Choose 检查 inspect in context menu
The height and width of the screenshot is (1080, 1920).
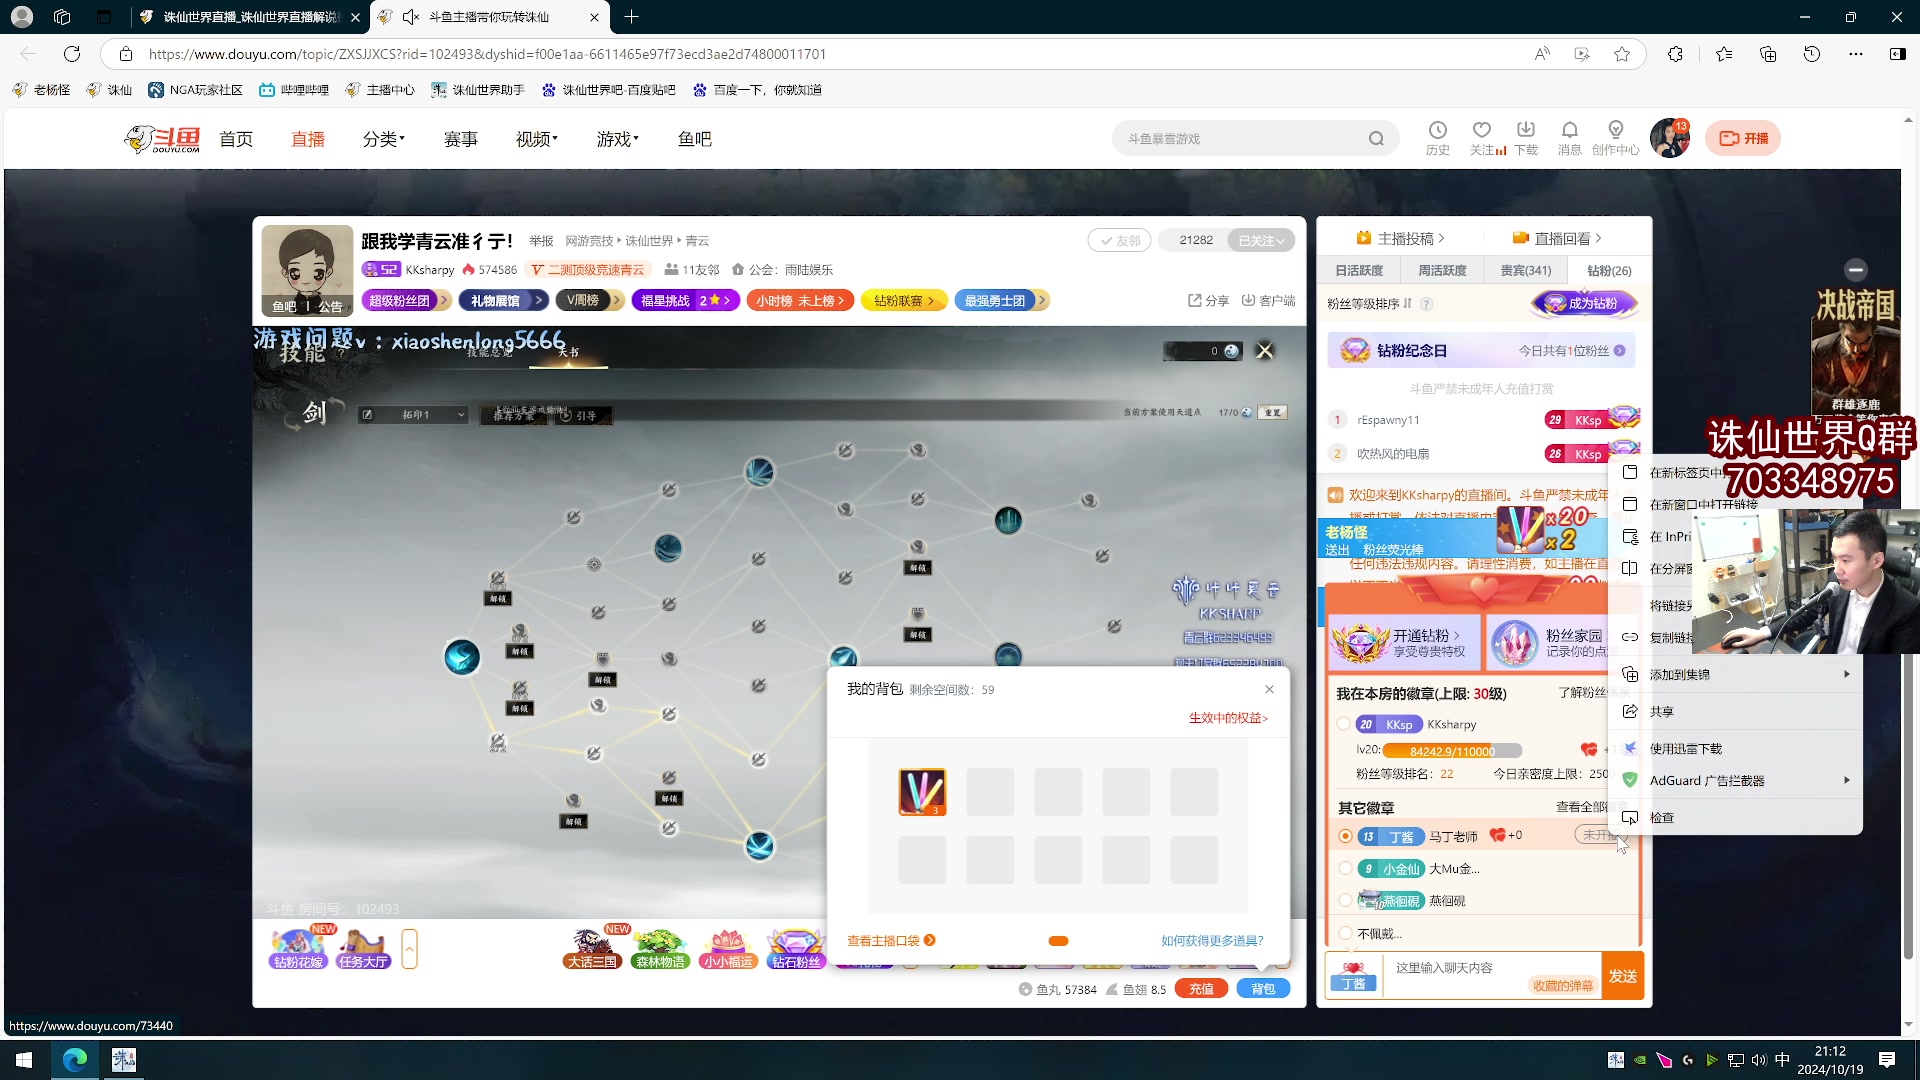[x=1736, y=818]
